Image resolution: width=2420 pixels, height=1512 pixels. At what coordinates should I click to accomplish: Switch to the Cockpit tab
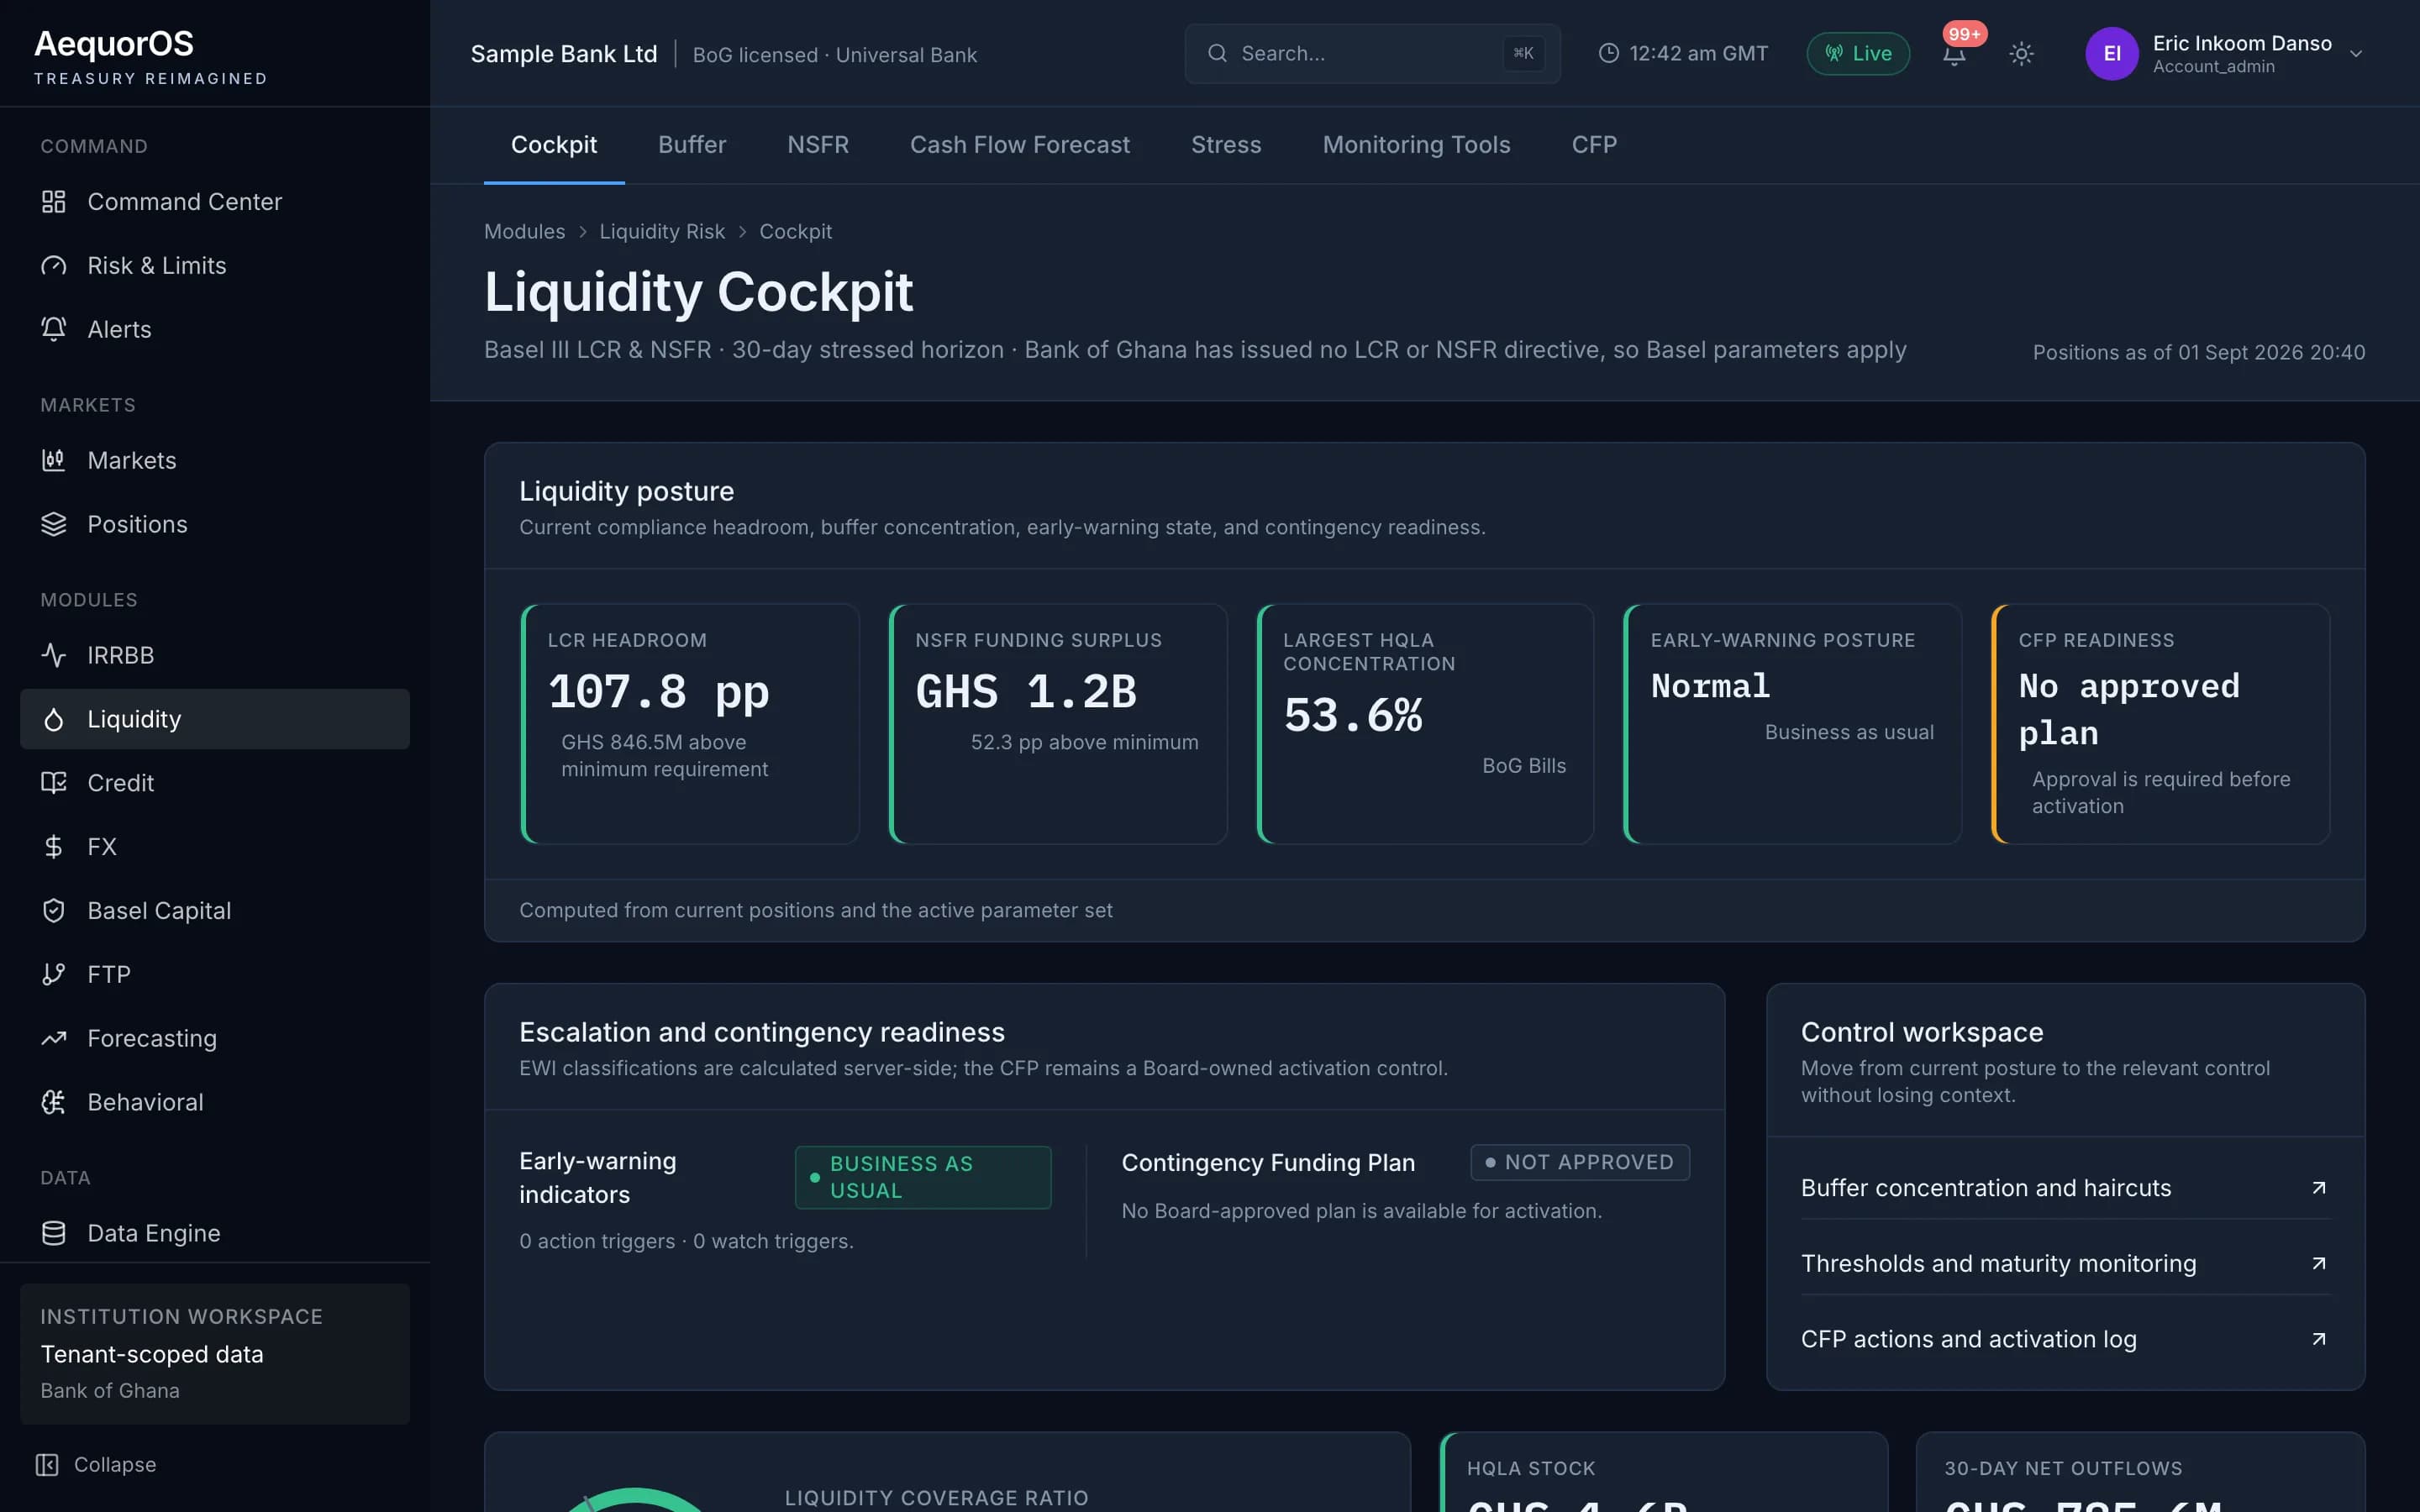point(554,145)
